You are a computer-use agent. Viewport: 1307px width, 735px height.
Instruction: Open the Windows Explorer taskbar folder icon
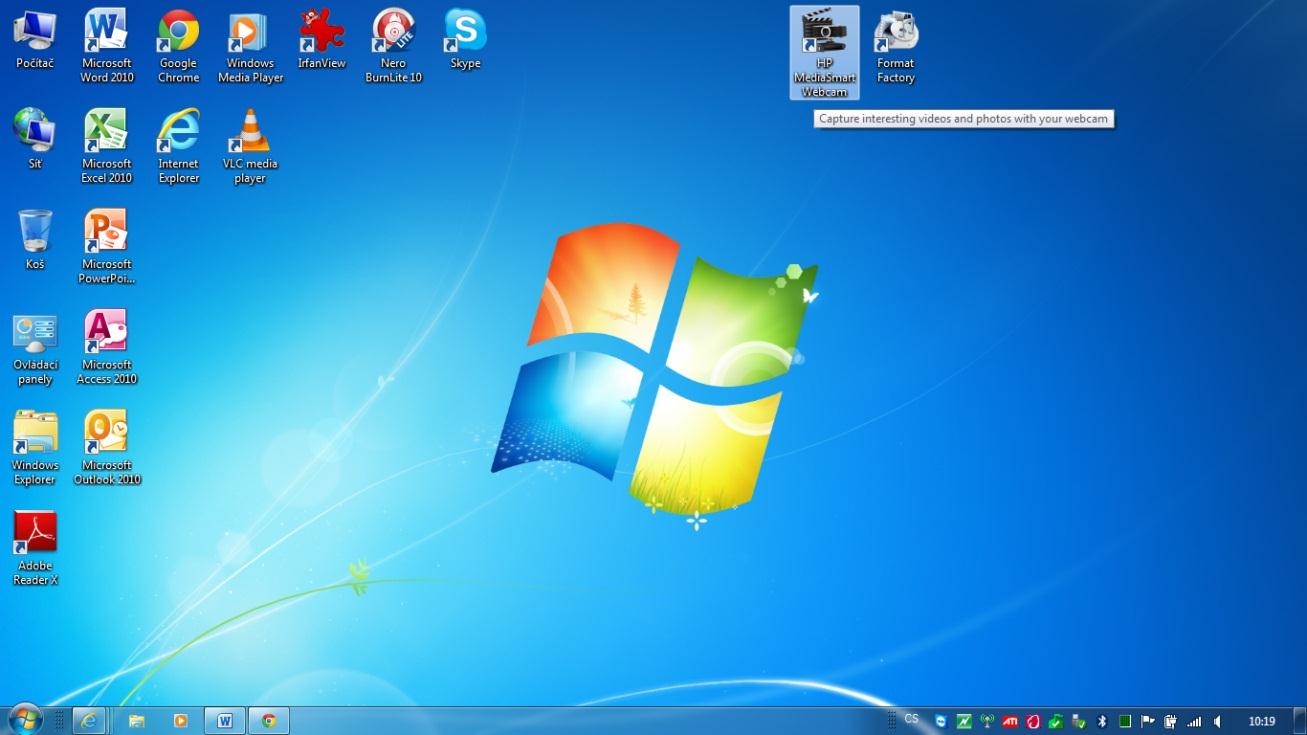(x=137, y=720)
